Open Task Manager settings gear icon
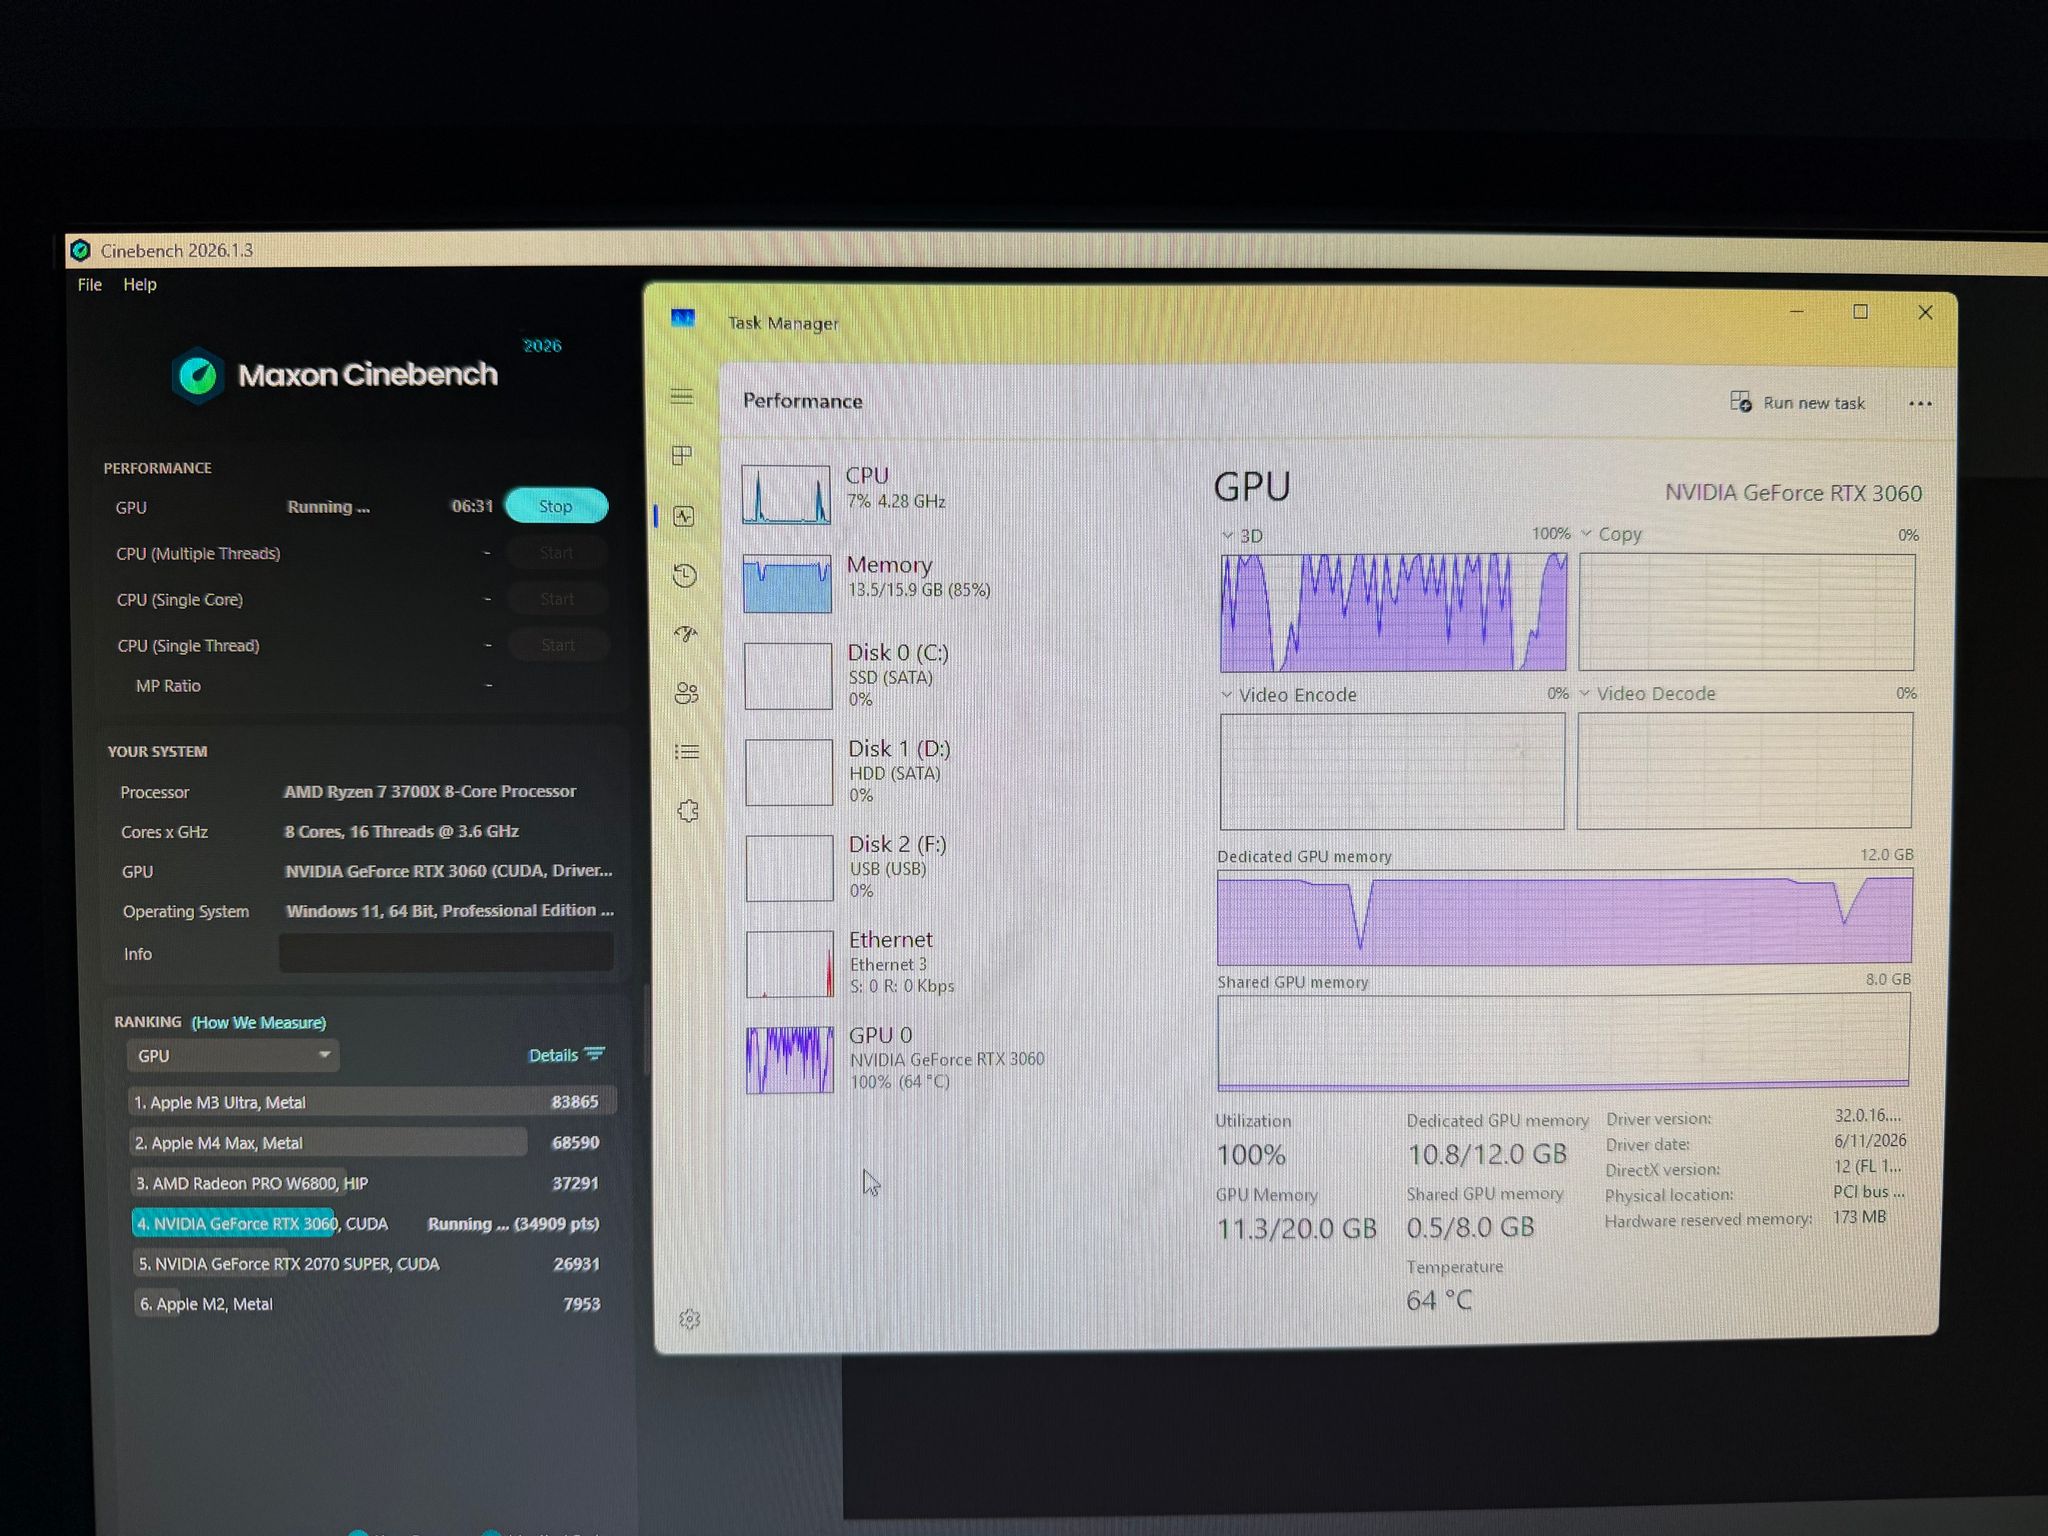Viewport: 2048px width, 1536px height. [690, 1319]
